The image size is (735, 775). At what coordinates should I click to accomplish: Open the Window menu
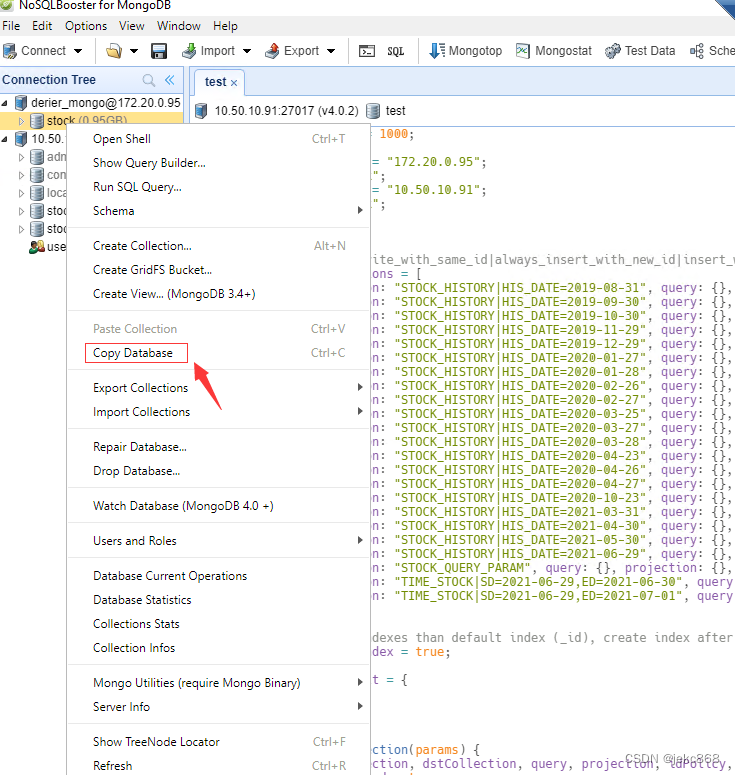point(178,26)
